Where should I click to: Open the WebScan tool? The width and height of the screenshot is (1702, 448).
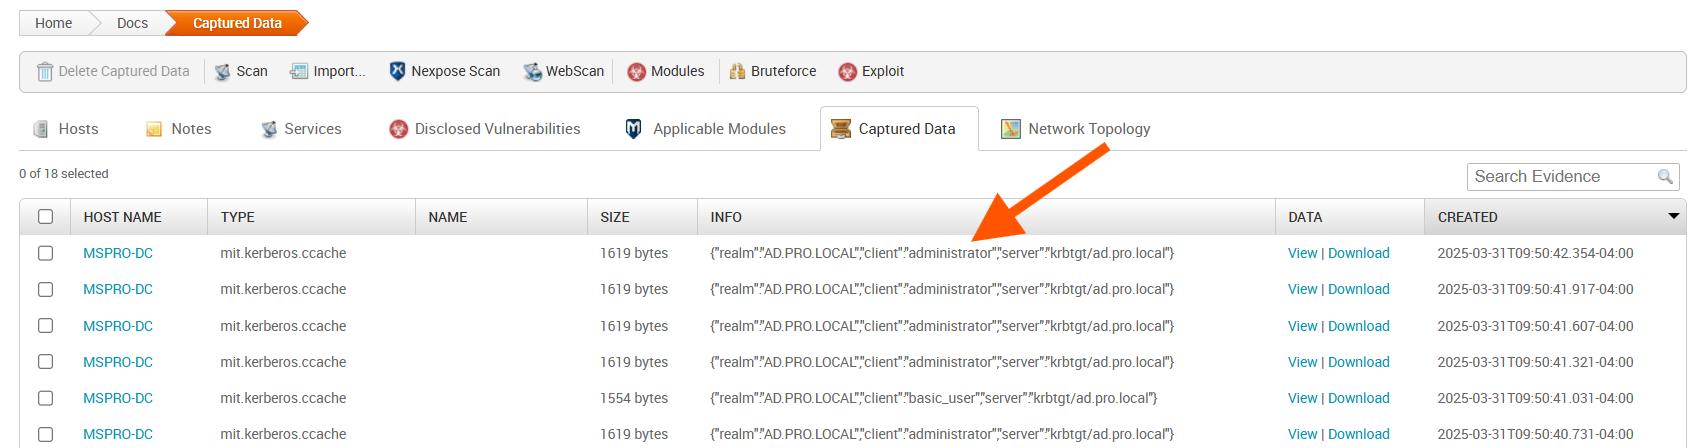(x=532, y=72)
